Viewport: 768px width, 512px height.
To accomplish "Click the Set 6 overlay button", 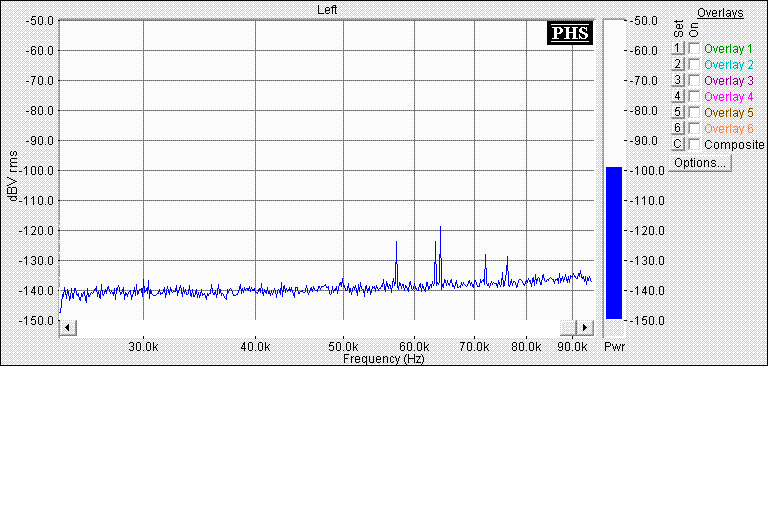I will (677, 128).
